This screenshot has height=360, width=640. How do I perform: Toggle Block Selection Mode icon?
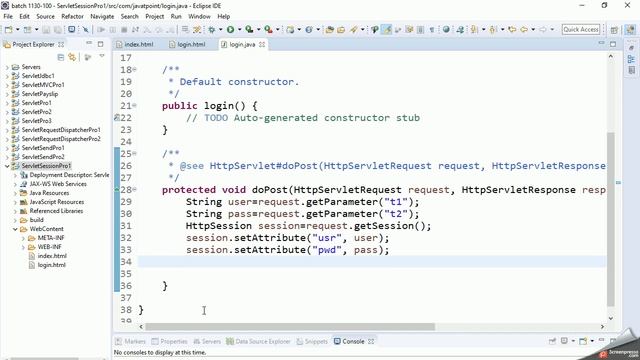coord(420,29)
